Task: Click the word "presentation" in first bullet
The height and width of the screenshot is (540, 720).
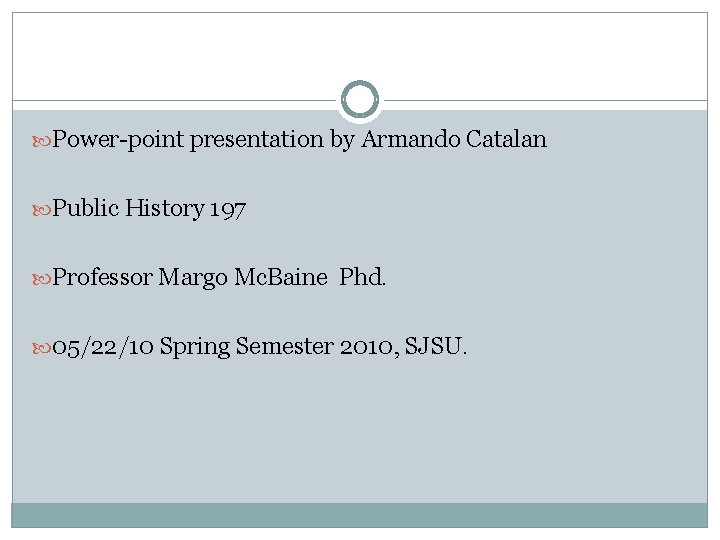Action: tap(257, 139)
